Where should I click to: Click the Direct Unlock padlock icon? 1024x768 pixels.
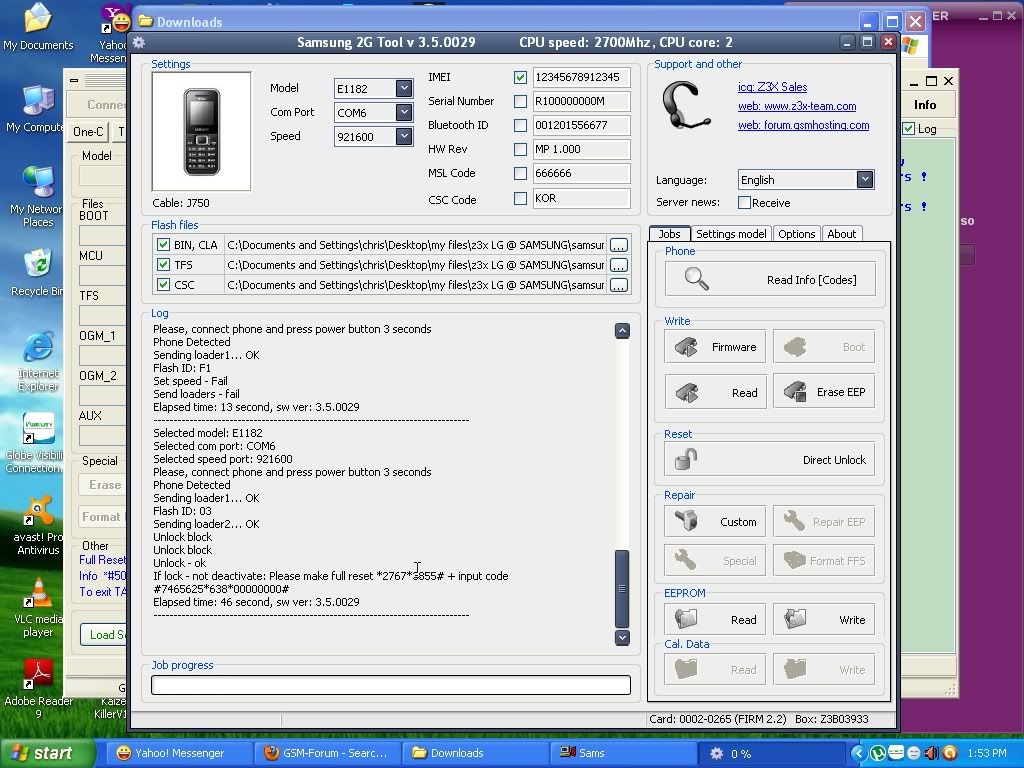click(x=686, y=460)
